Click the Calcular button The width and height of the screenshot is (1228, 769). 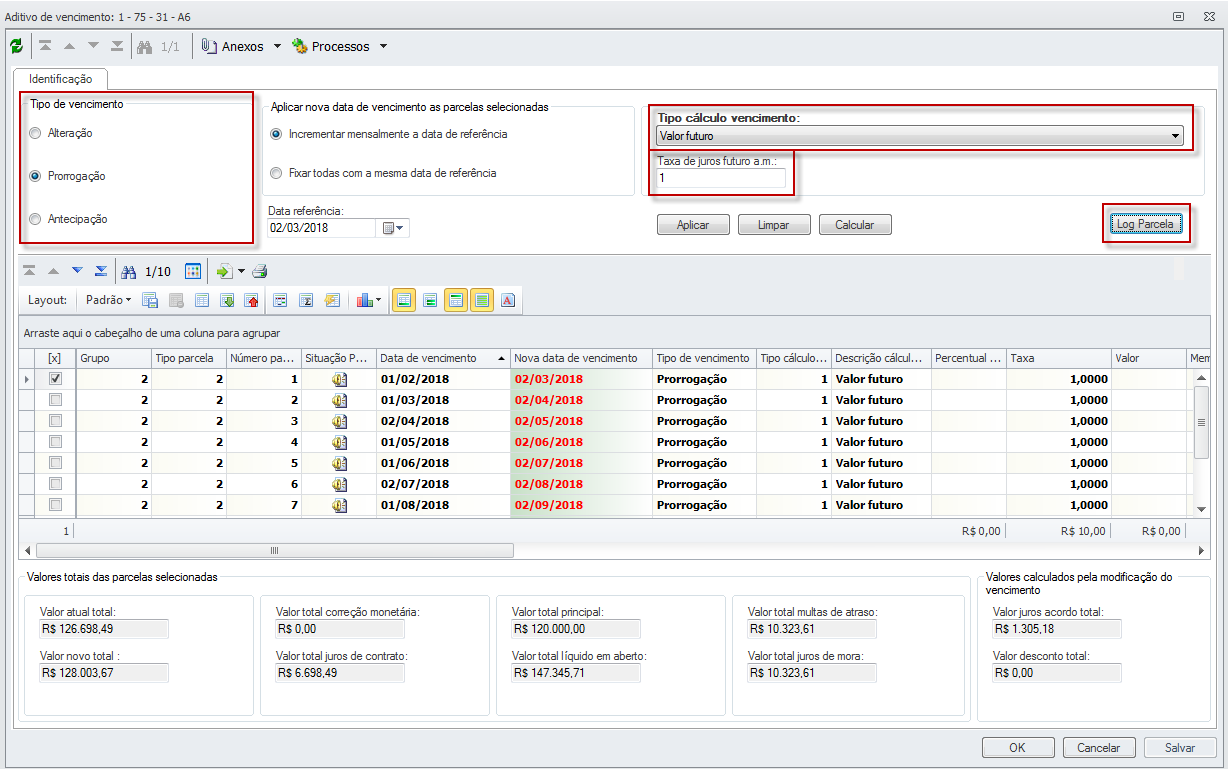[855, 225]
